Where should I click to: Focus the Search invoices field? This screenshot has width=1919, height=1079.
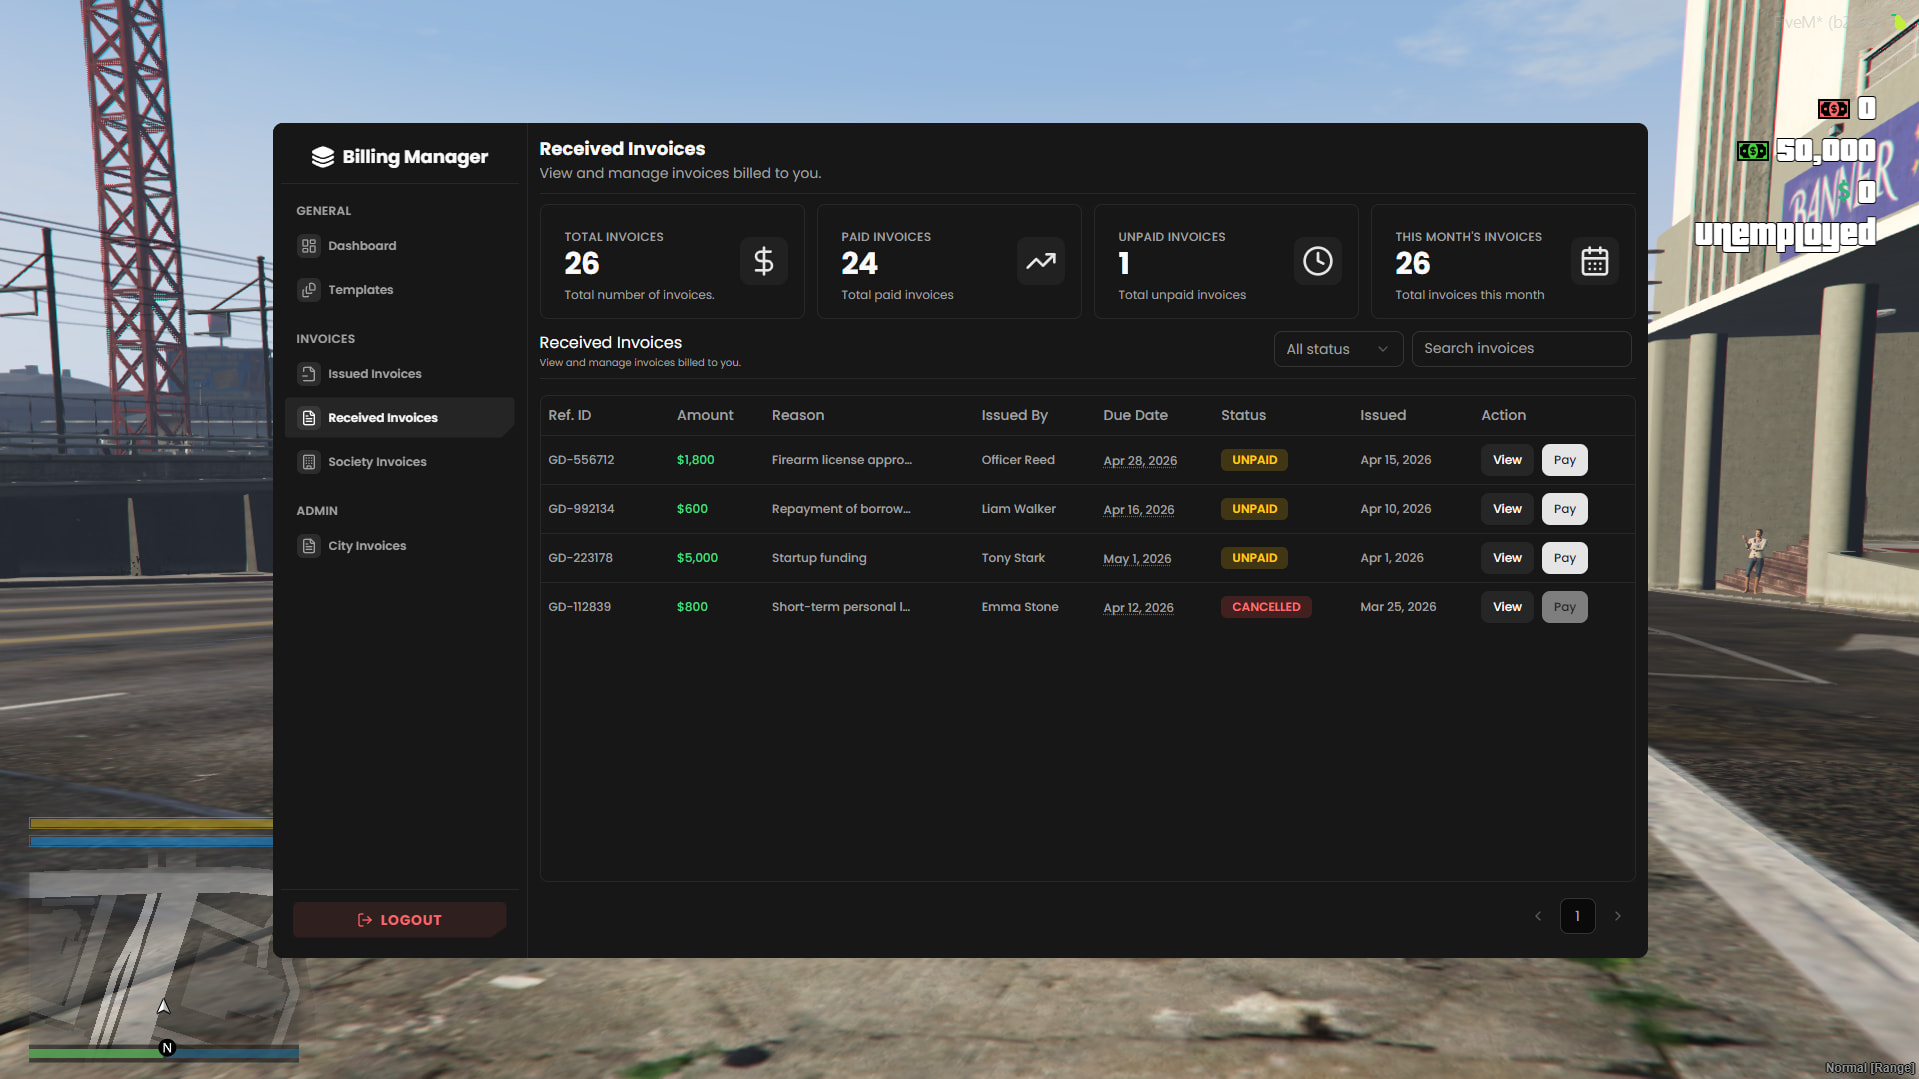coord(1521,349)
